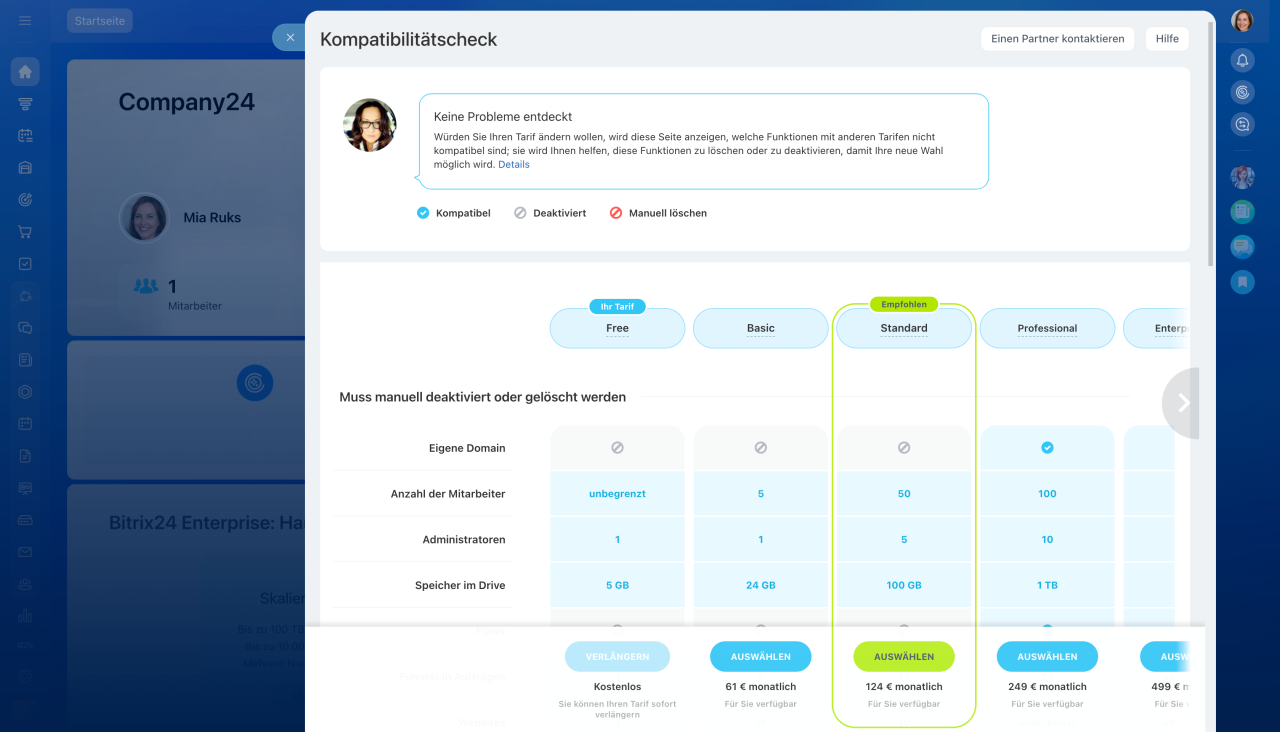
Task: Click the '24 GB' storage cell
Action: click(760, 585)
